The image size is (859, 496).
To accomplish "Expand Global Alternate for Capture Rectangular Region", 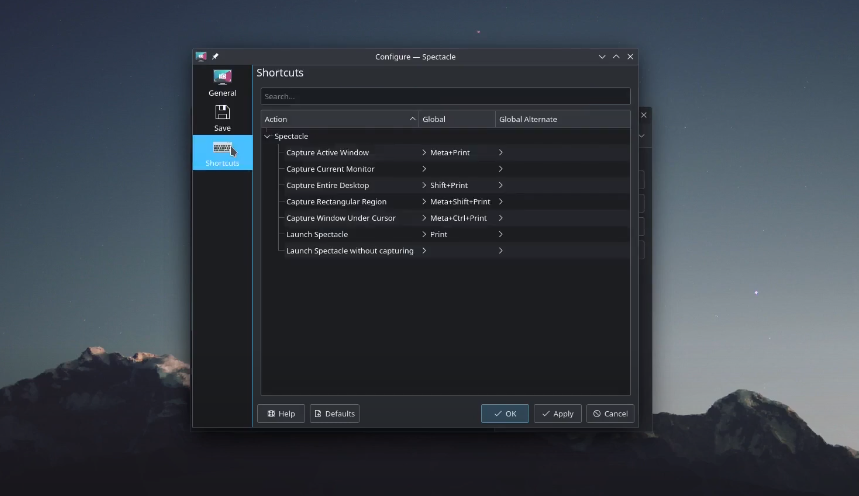I will click(500, 202).
